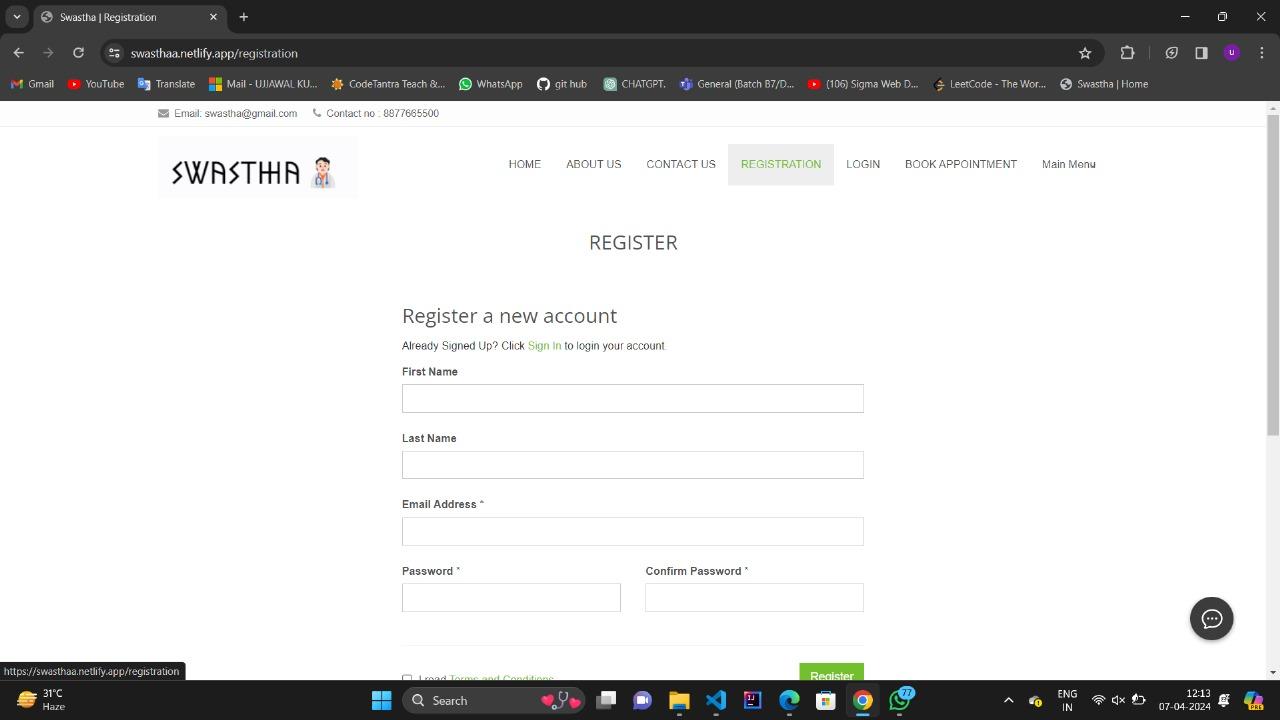Click the email swastha@gmail.com text

click(x=250, y=114)
